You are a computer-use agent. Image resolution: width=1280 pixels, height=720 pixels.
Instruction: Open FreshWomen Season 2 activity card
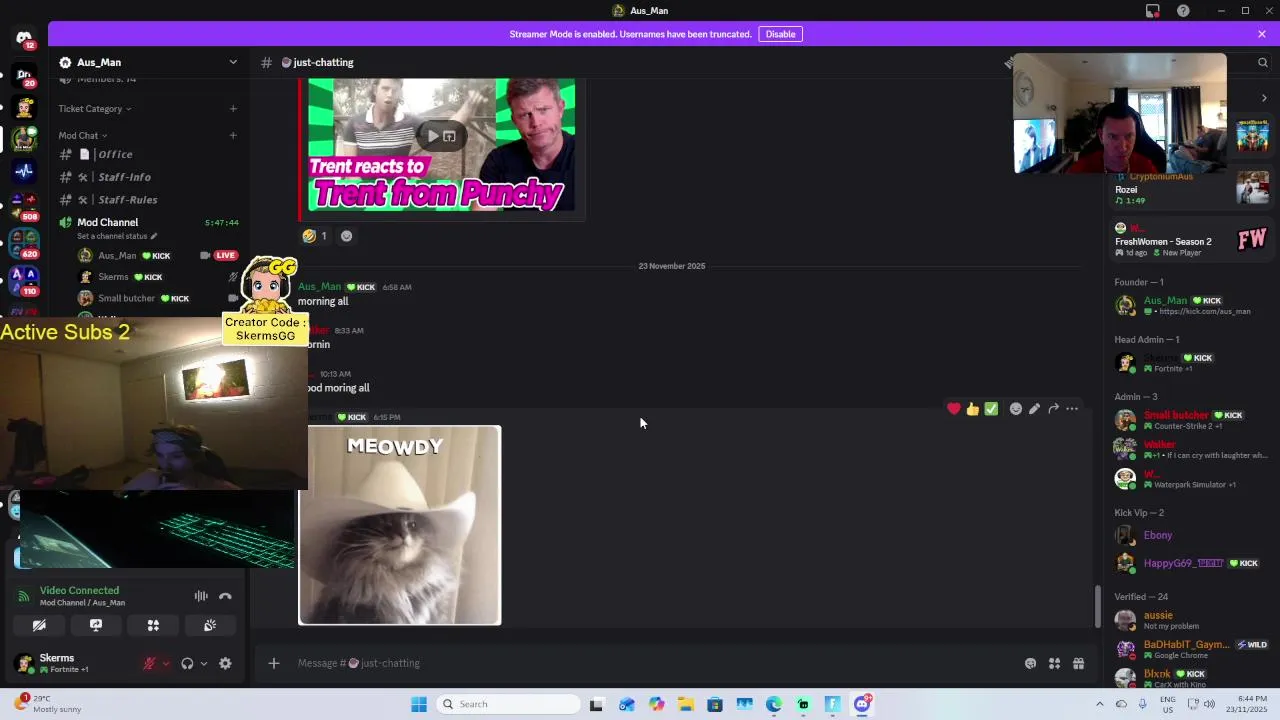point(1191,240)
